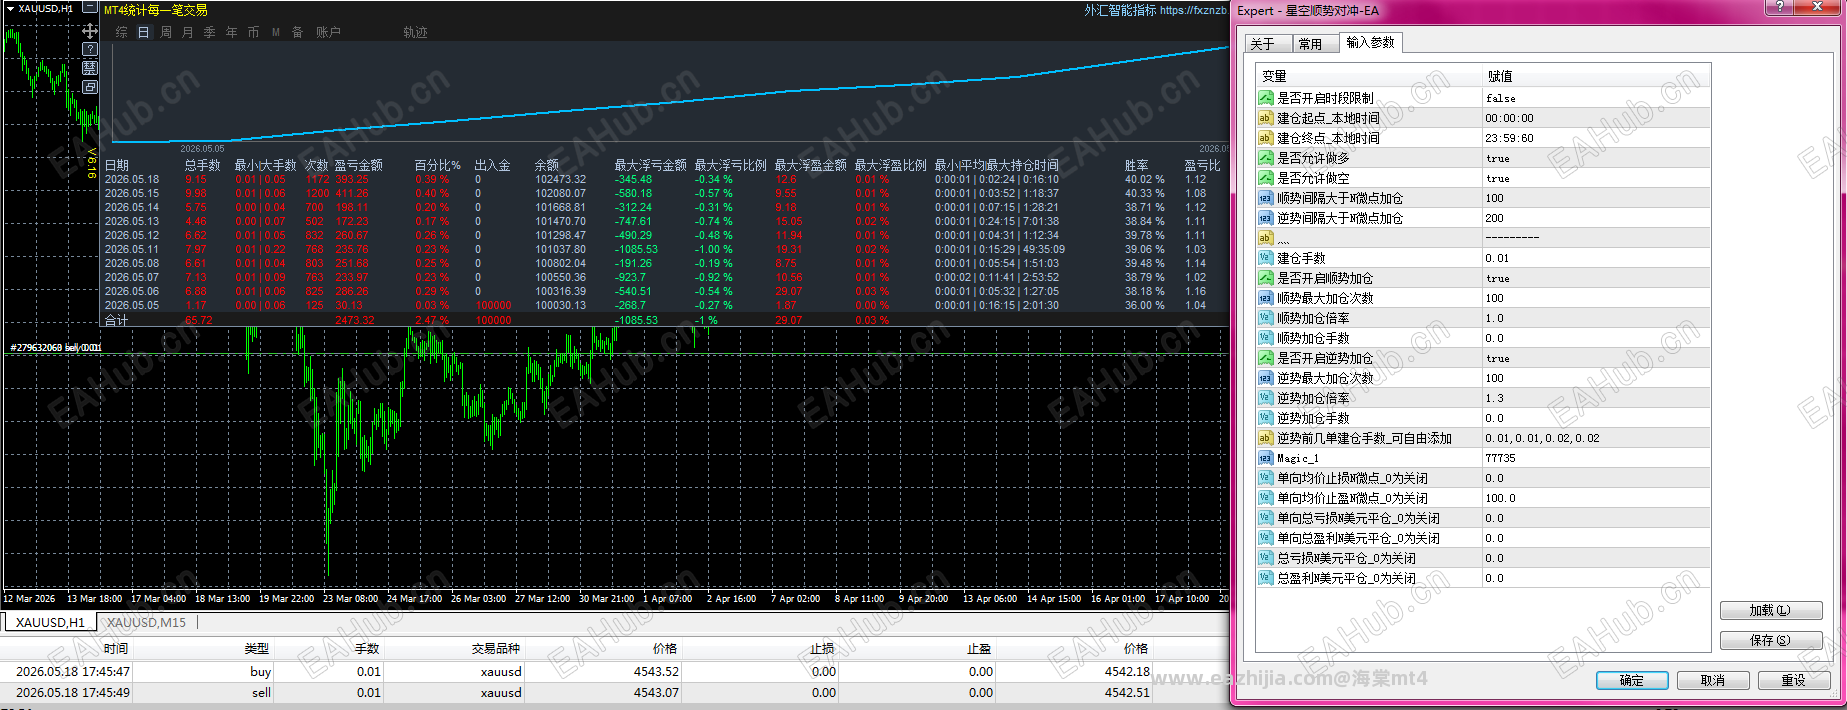This screenshot has height=710, width=1847.
Task: Open the XAUUSD,H1 dropdown arrow above the chart
Action: point(10,8)
